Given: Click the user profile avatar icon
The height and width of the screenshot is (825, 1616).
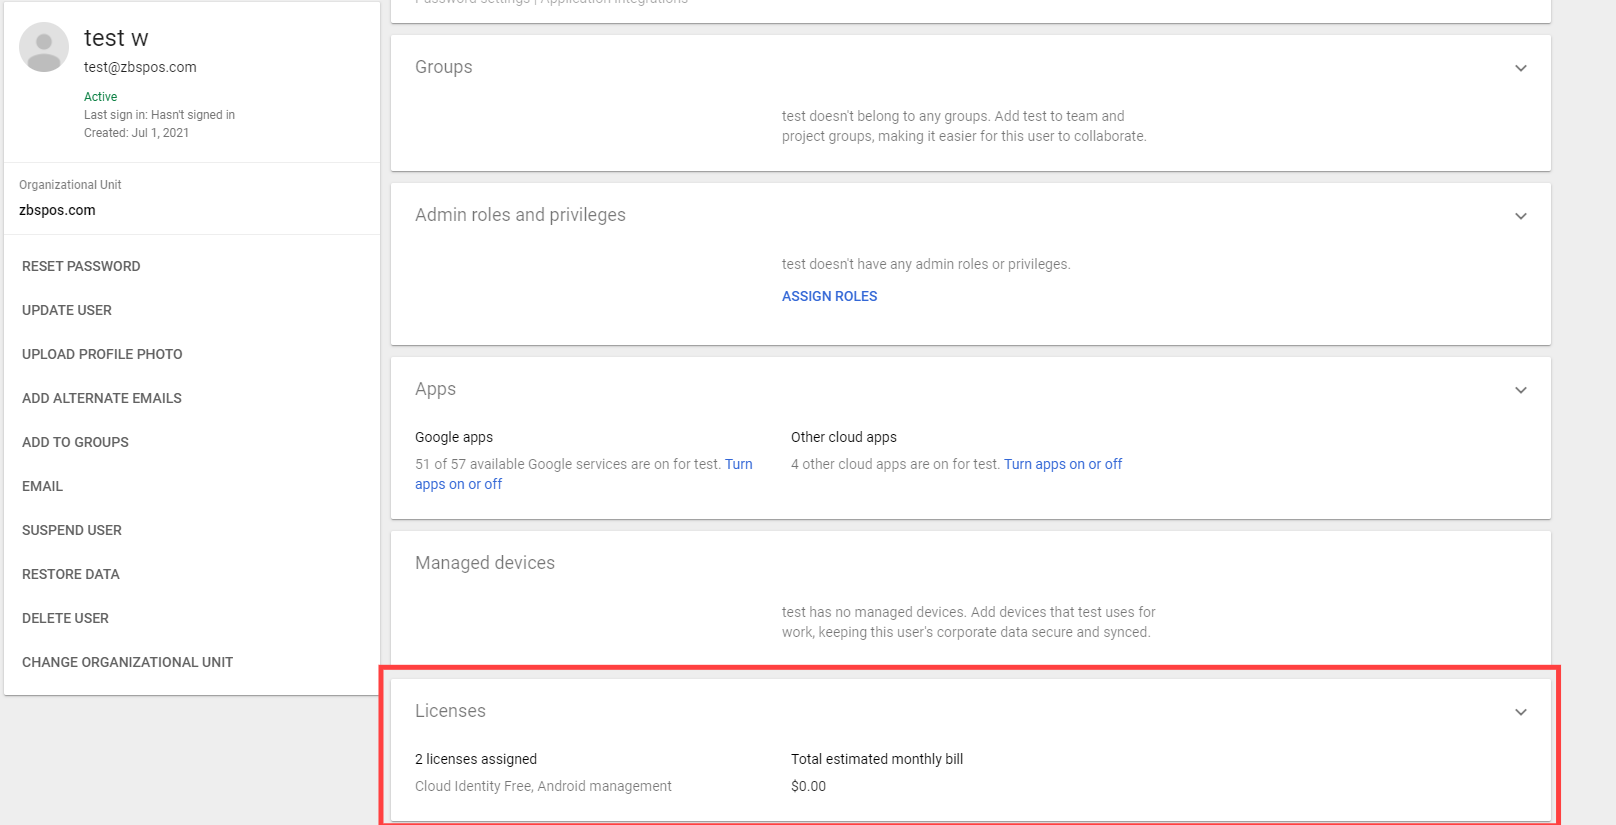Looking at the screenshot, I should 44,47.
